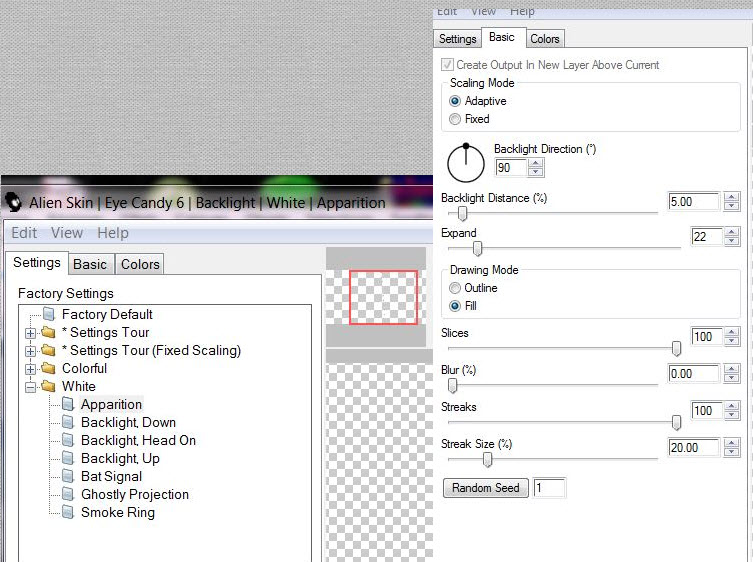Choose Fill drawing mode
753x562 pixels.
point(455,305)
